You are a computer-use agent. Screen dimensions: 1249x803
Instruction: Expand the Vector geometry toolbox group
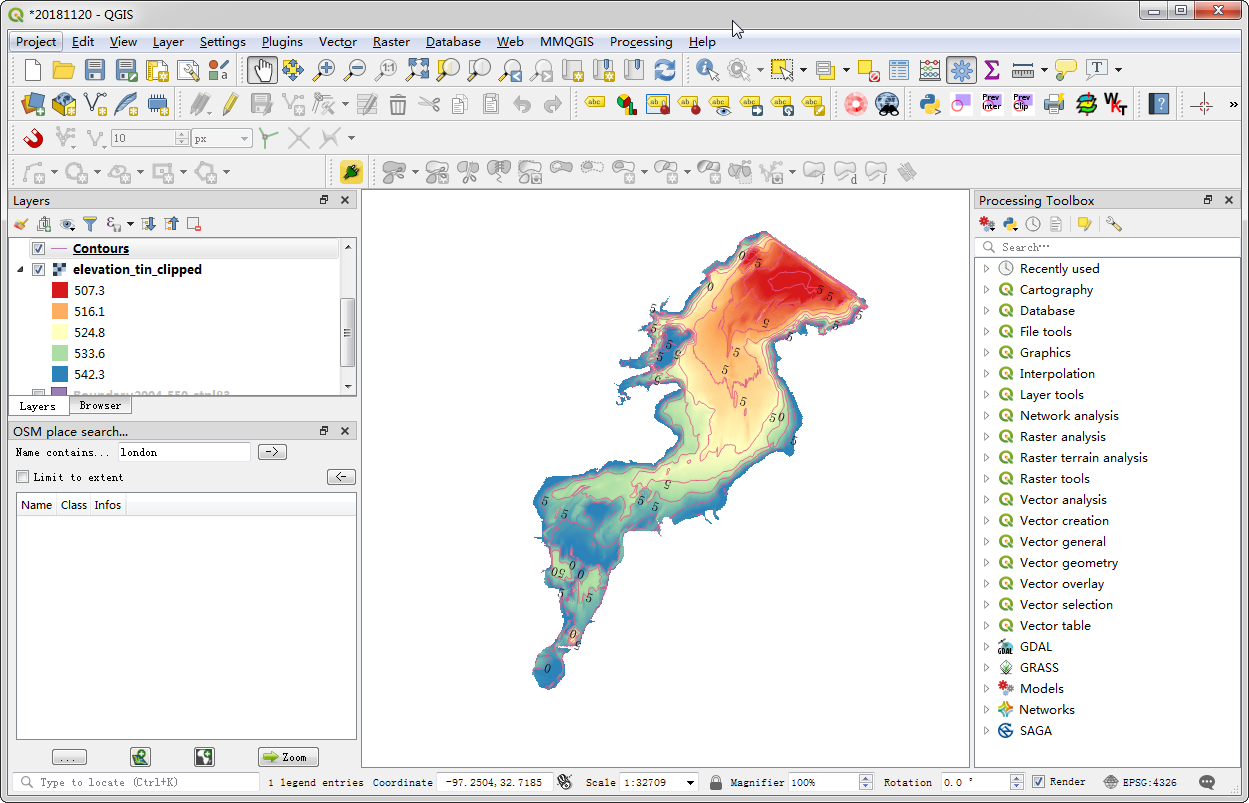tap(986, 562)
